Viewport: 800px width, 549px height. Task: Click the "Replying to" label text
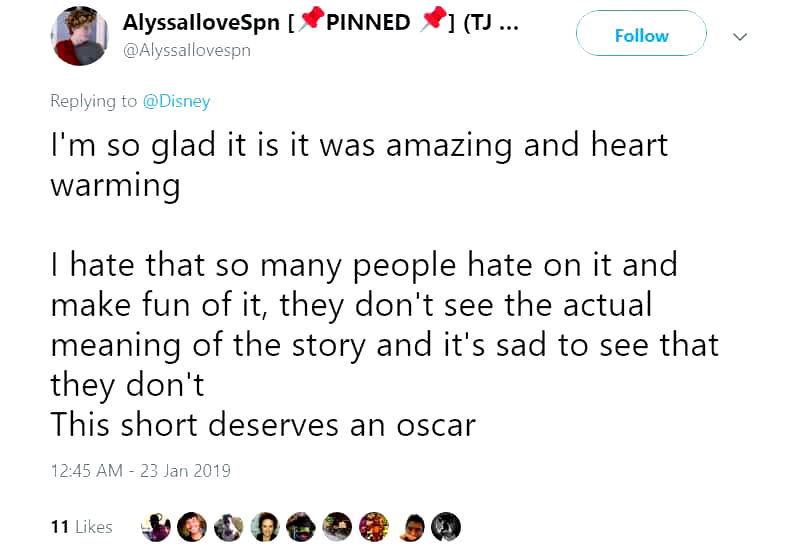click(x=94, y=101)
